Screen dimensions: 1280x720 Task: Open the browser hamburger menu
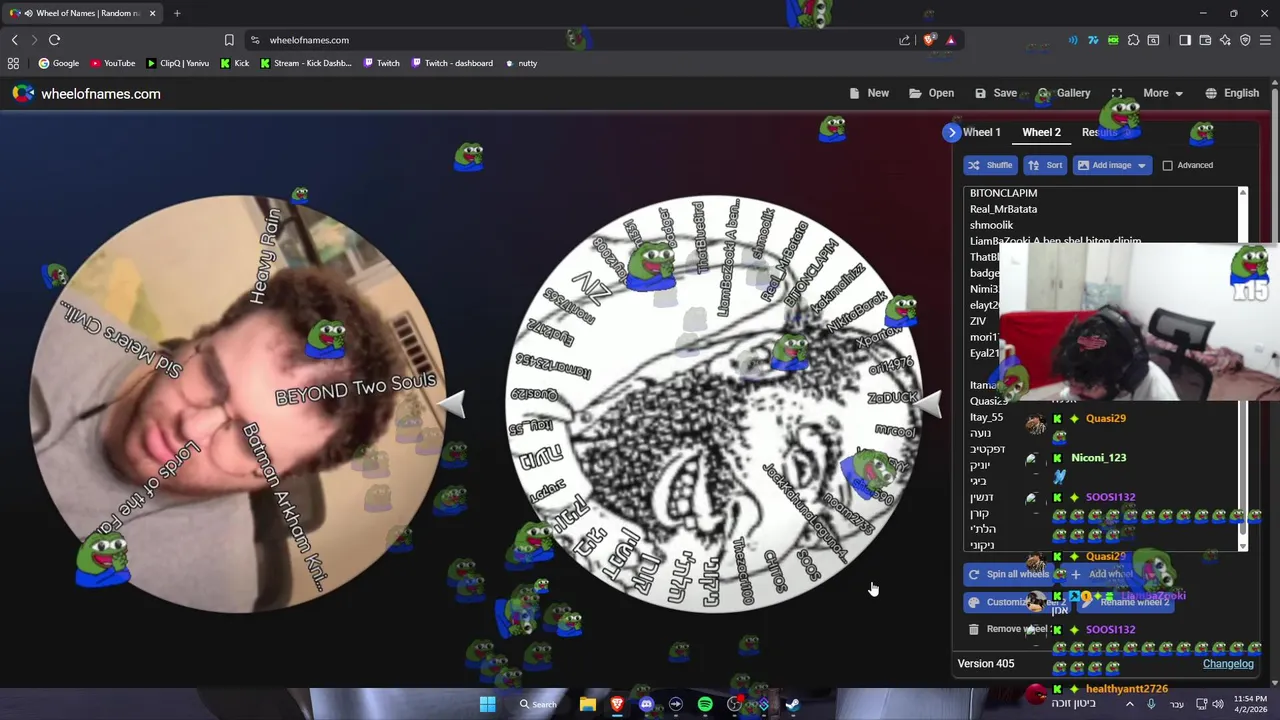tap(1265, 40)
